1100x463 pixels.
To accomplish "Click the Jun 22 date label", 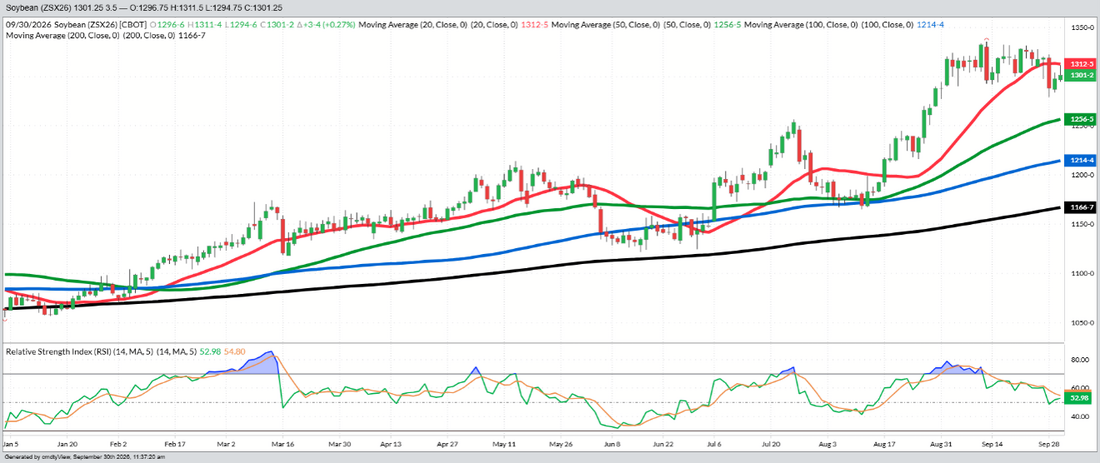I will [x=664, y=444].
